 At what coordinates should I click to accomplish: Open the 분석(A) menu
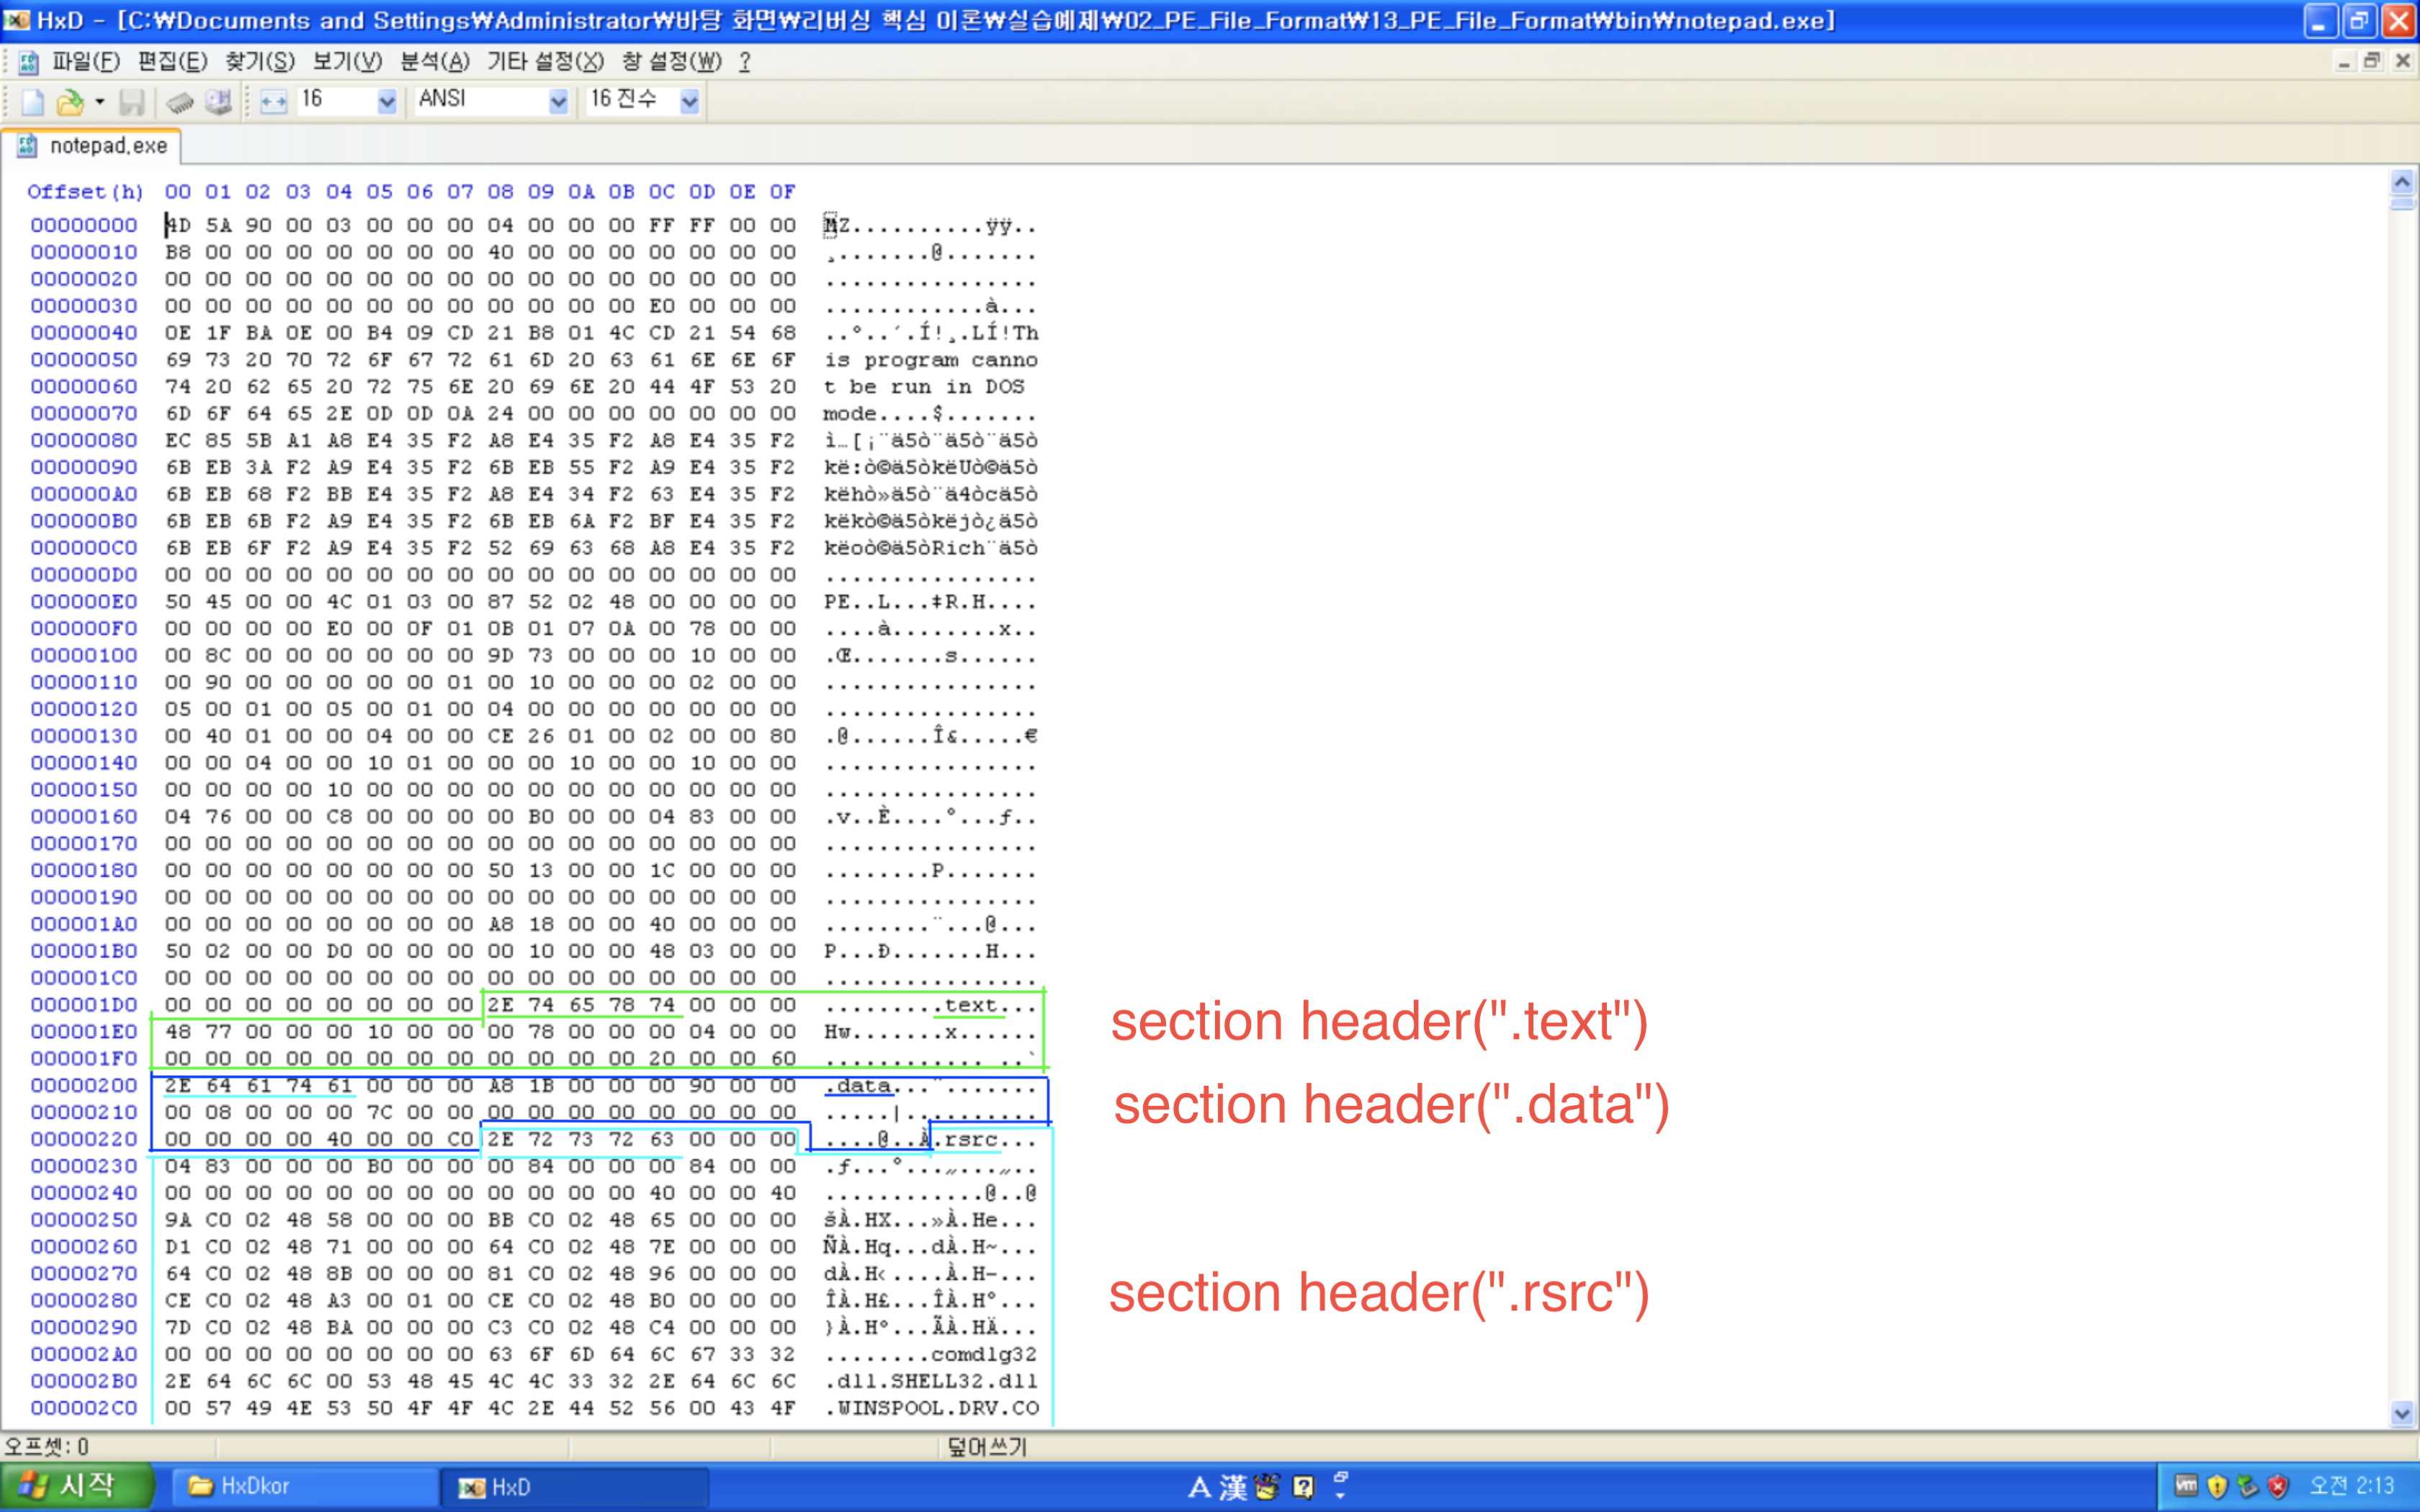pyautogui.click(x=434, y=62)
